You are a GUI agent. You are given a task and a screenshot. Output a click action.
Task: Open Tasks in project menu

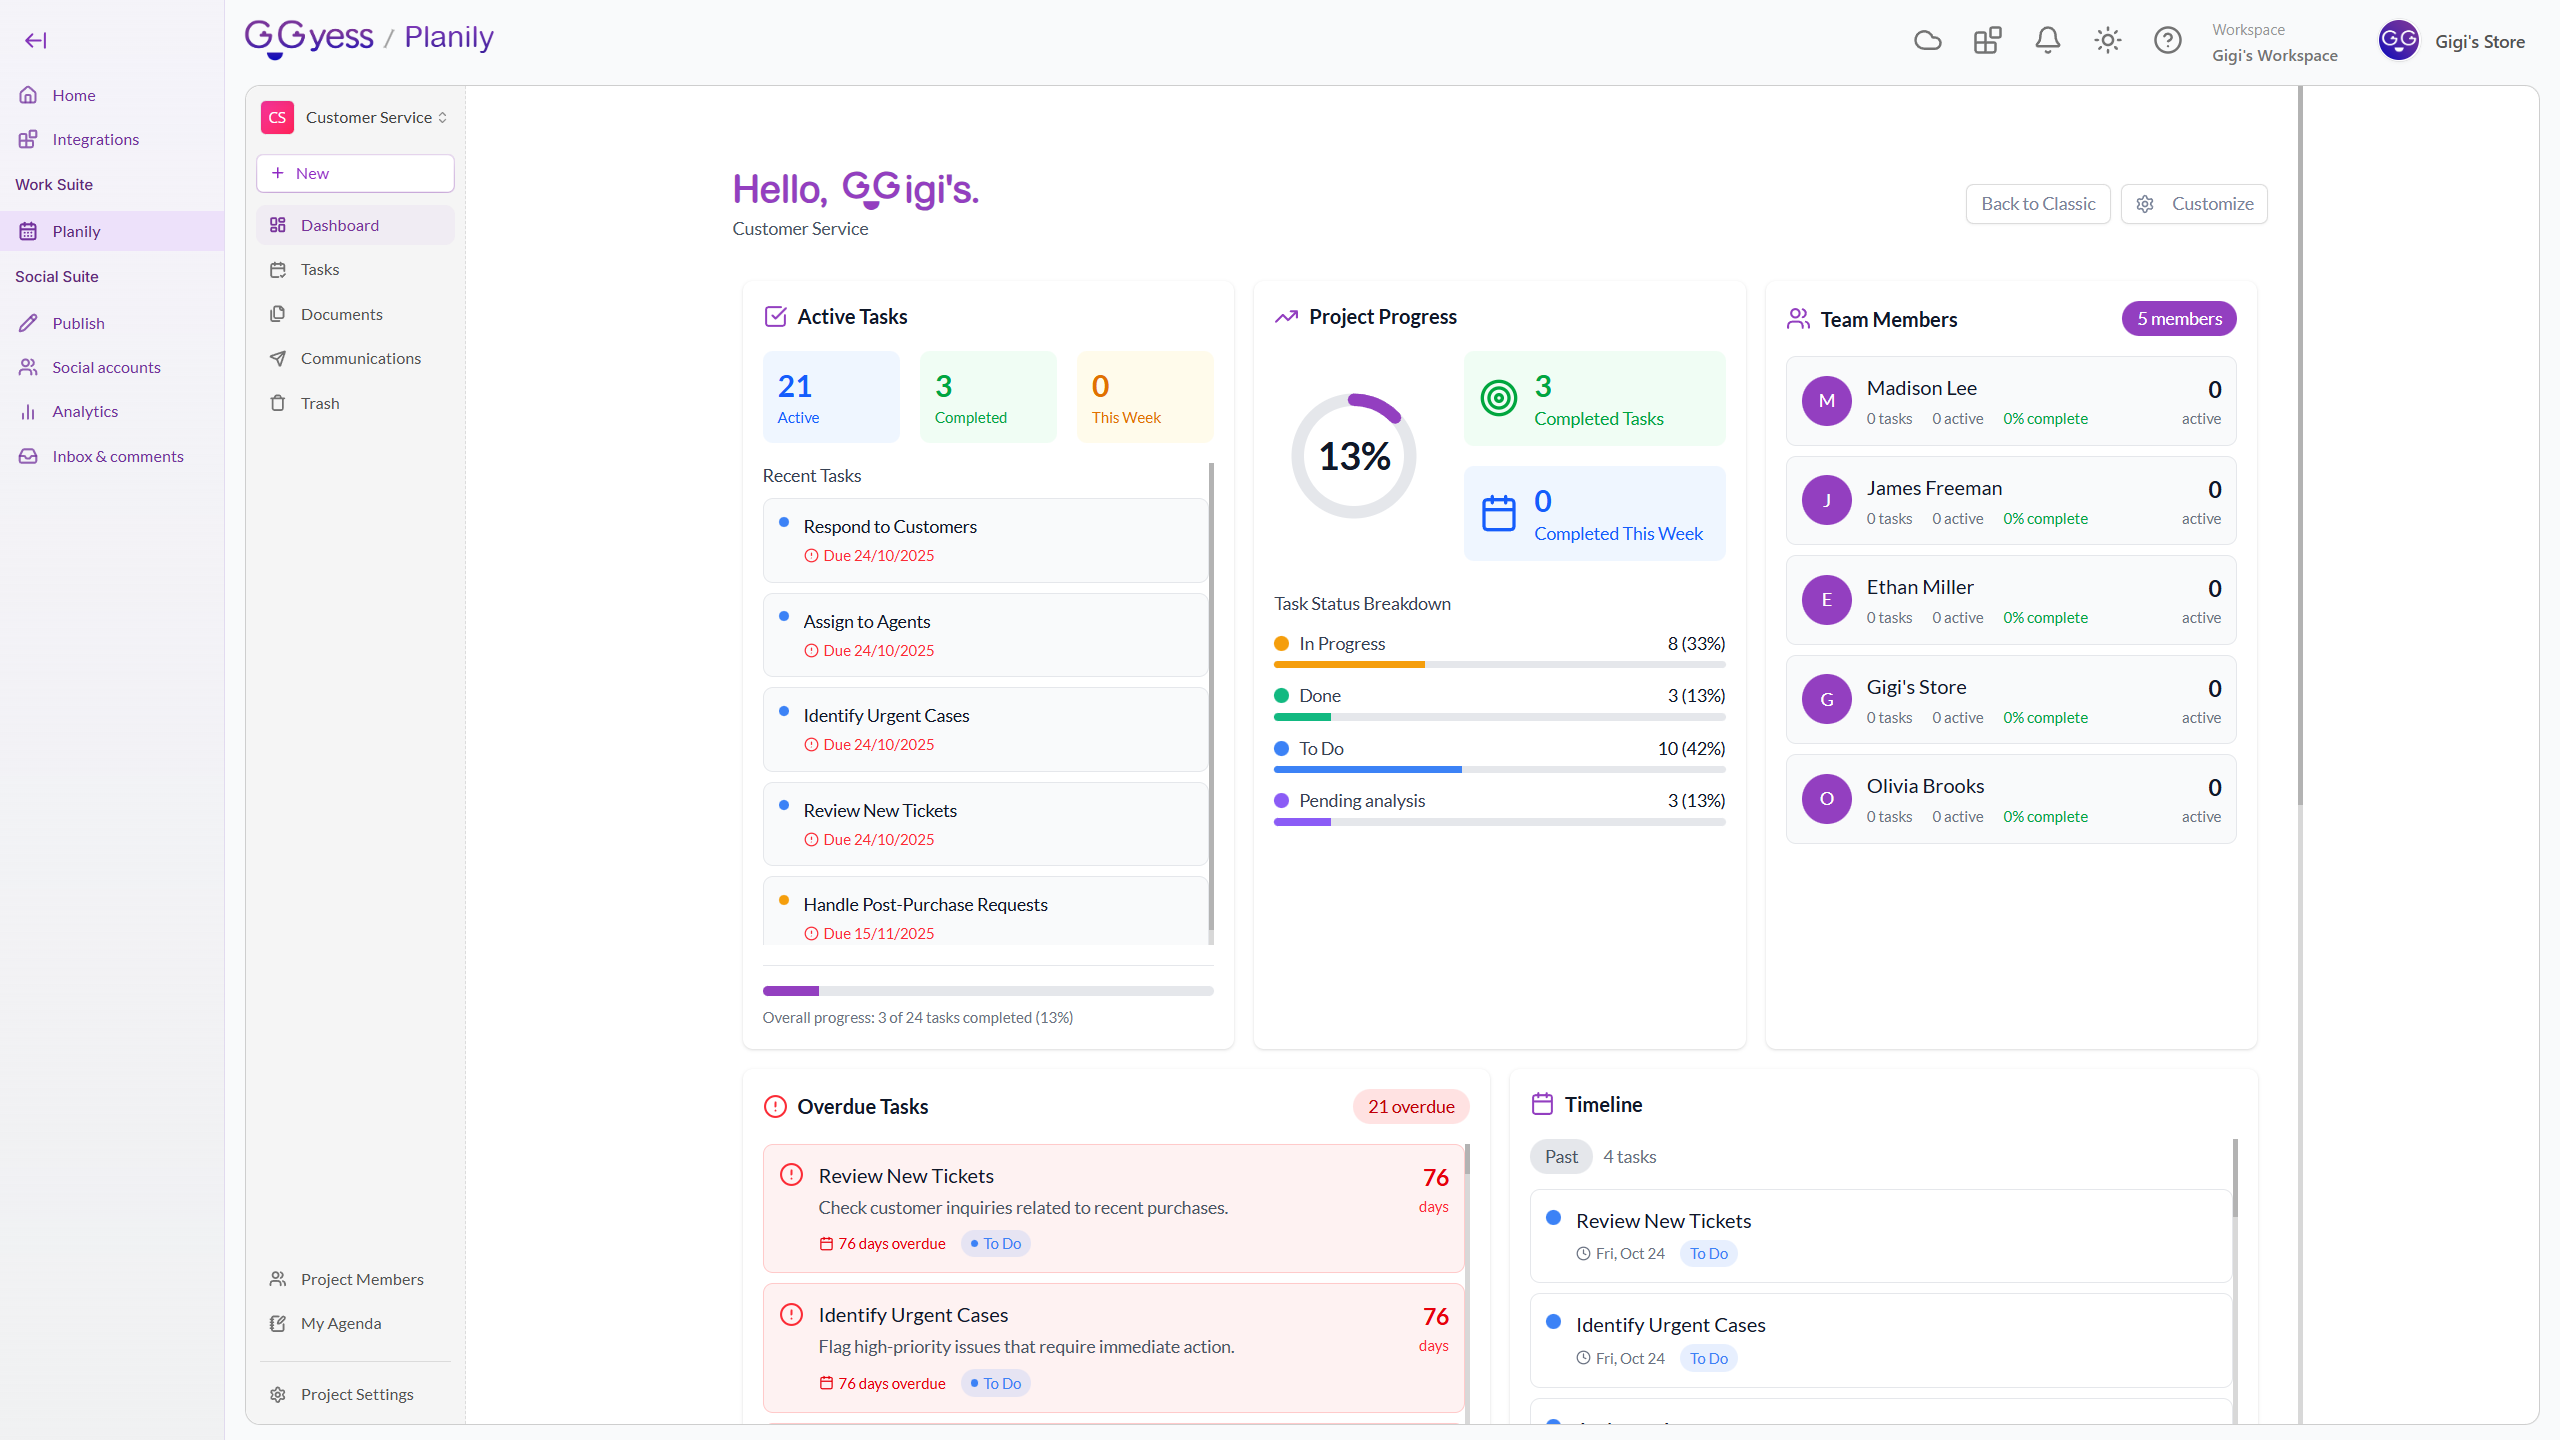pyautogui.click(x=320, y=269)
